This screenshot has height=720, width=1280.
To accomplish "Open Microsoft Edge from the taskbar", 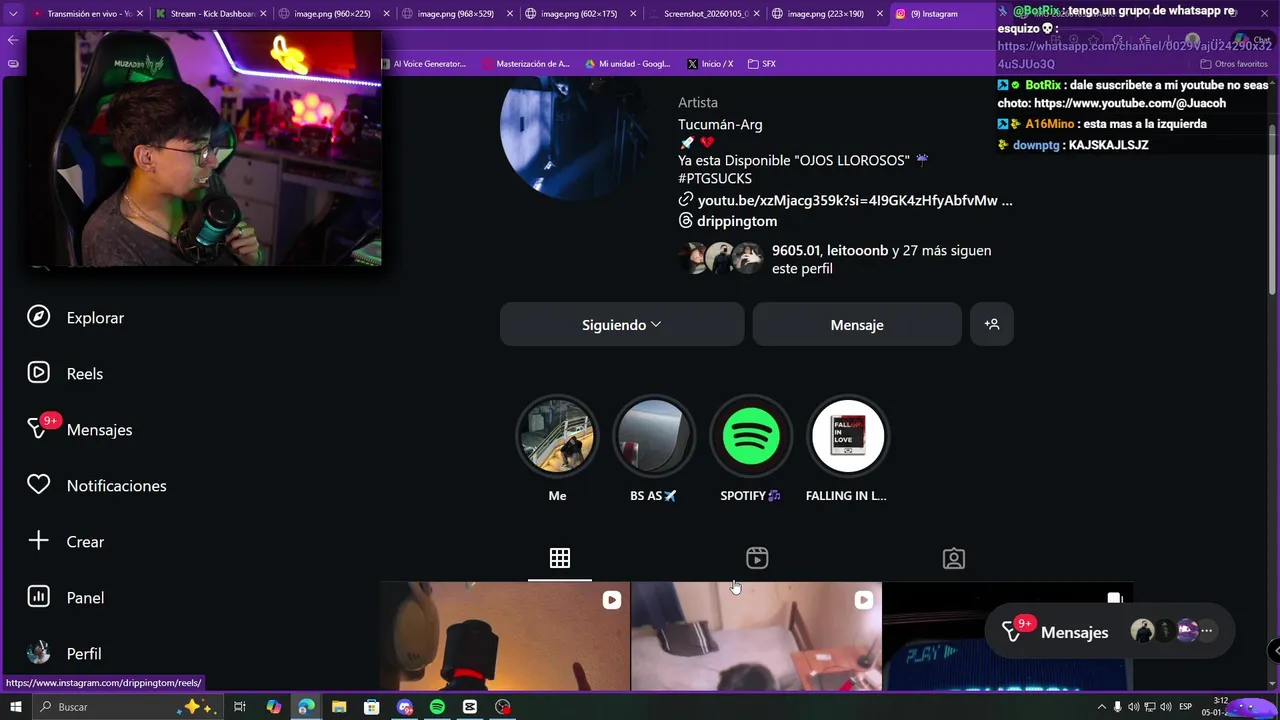I will point(306,707).
